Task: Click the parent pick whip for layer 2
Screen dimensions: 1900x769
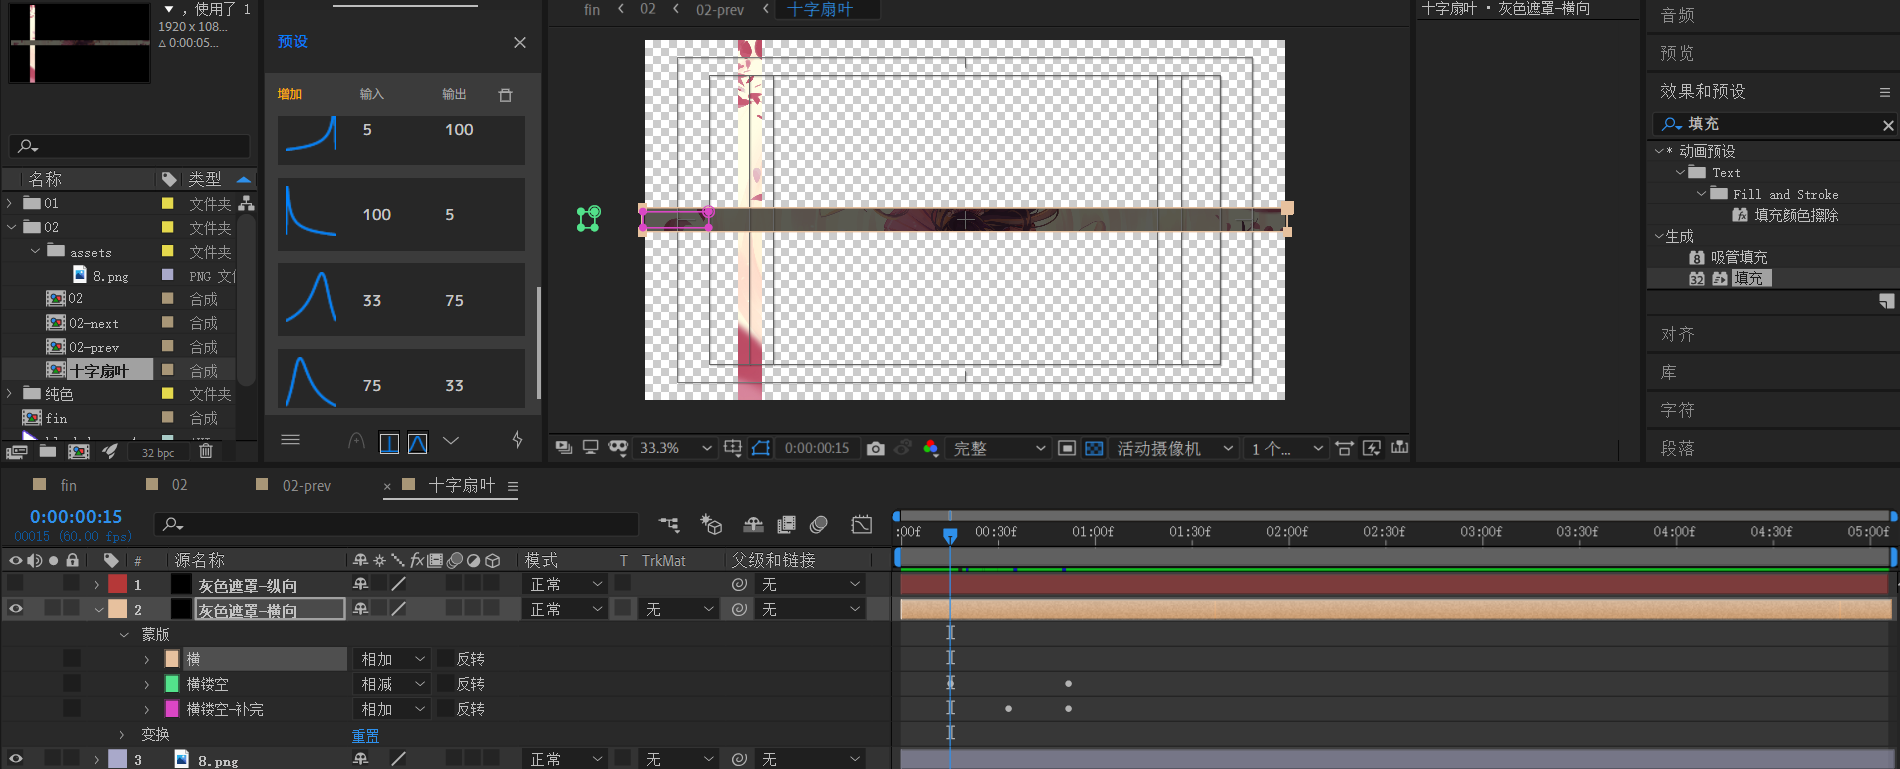Action: point(739,609)
